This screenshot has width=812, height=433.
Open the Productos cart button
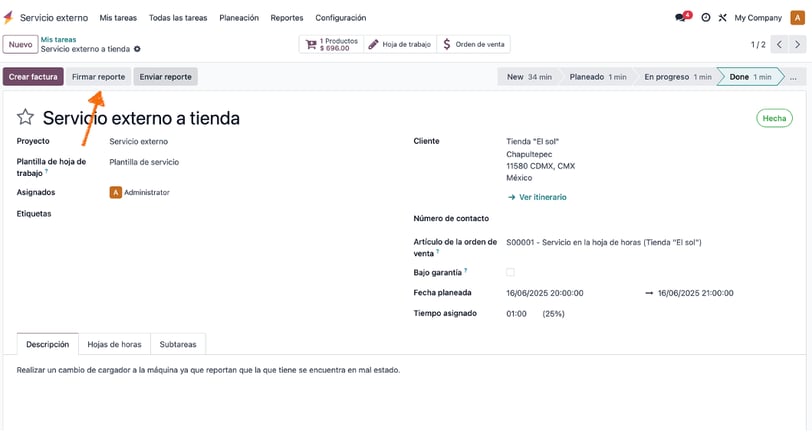331,45
